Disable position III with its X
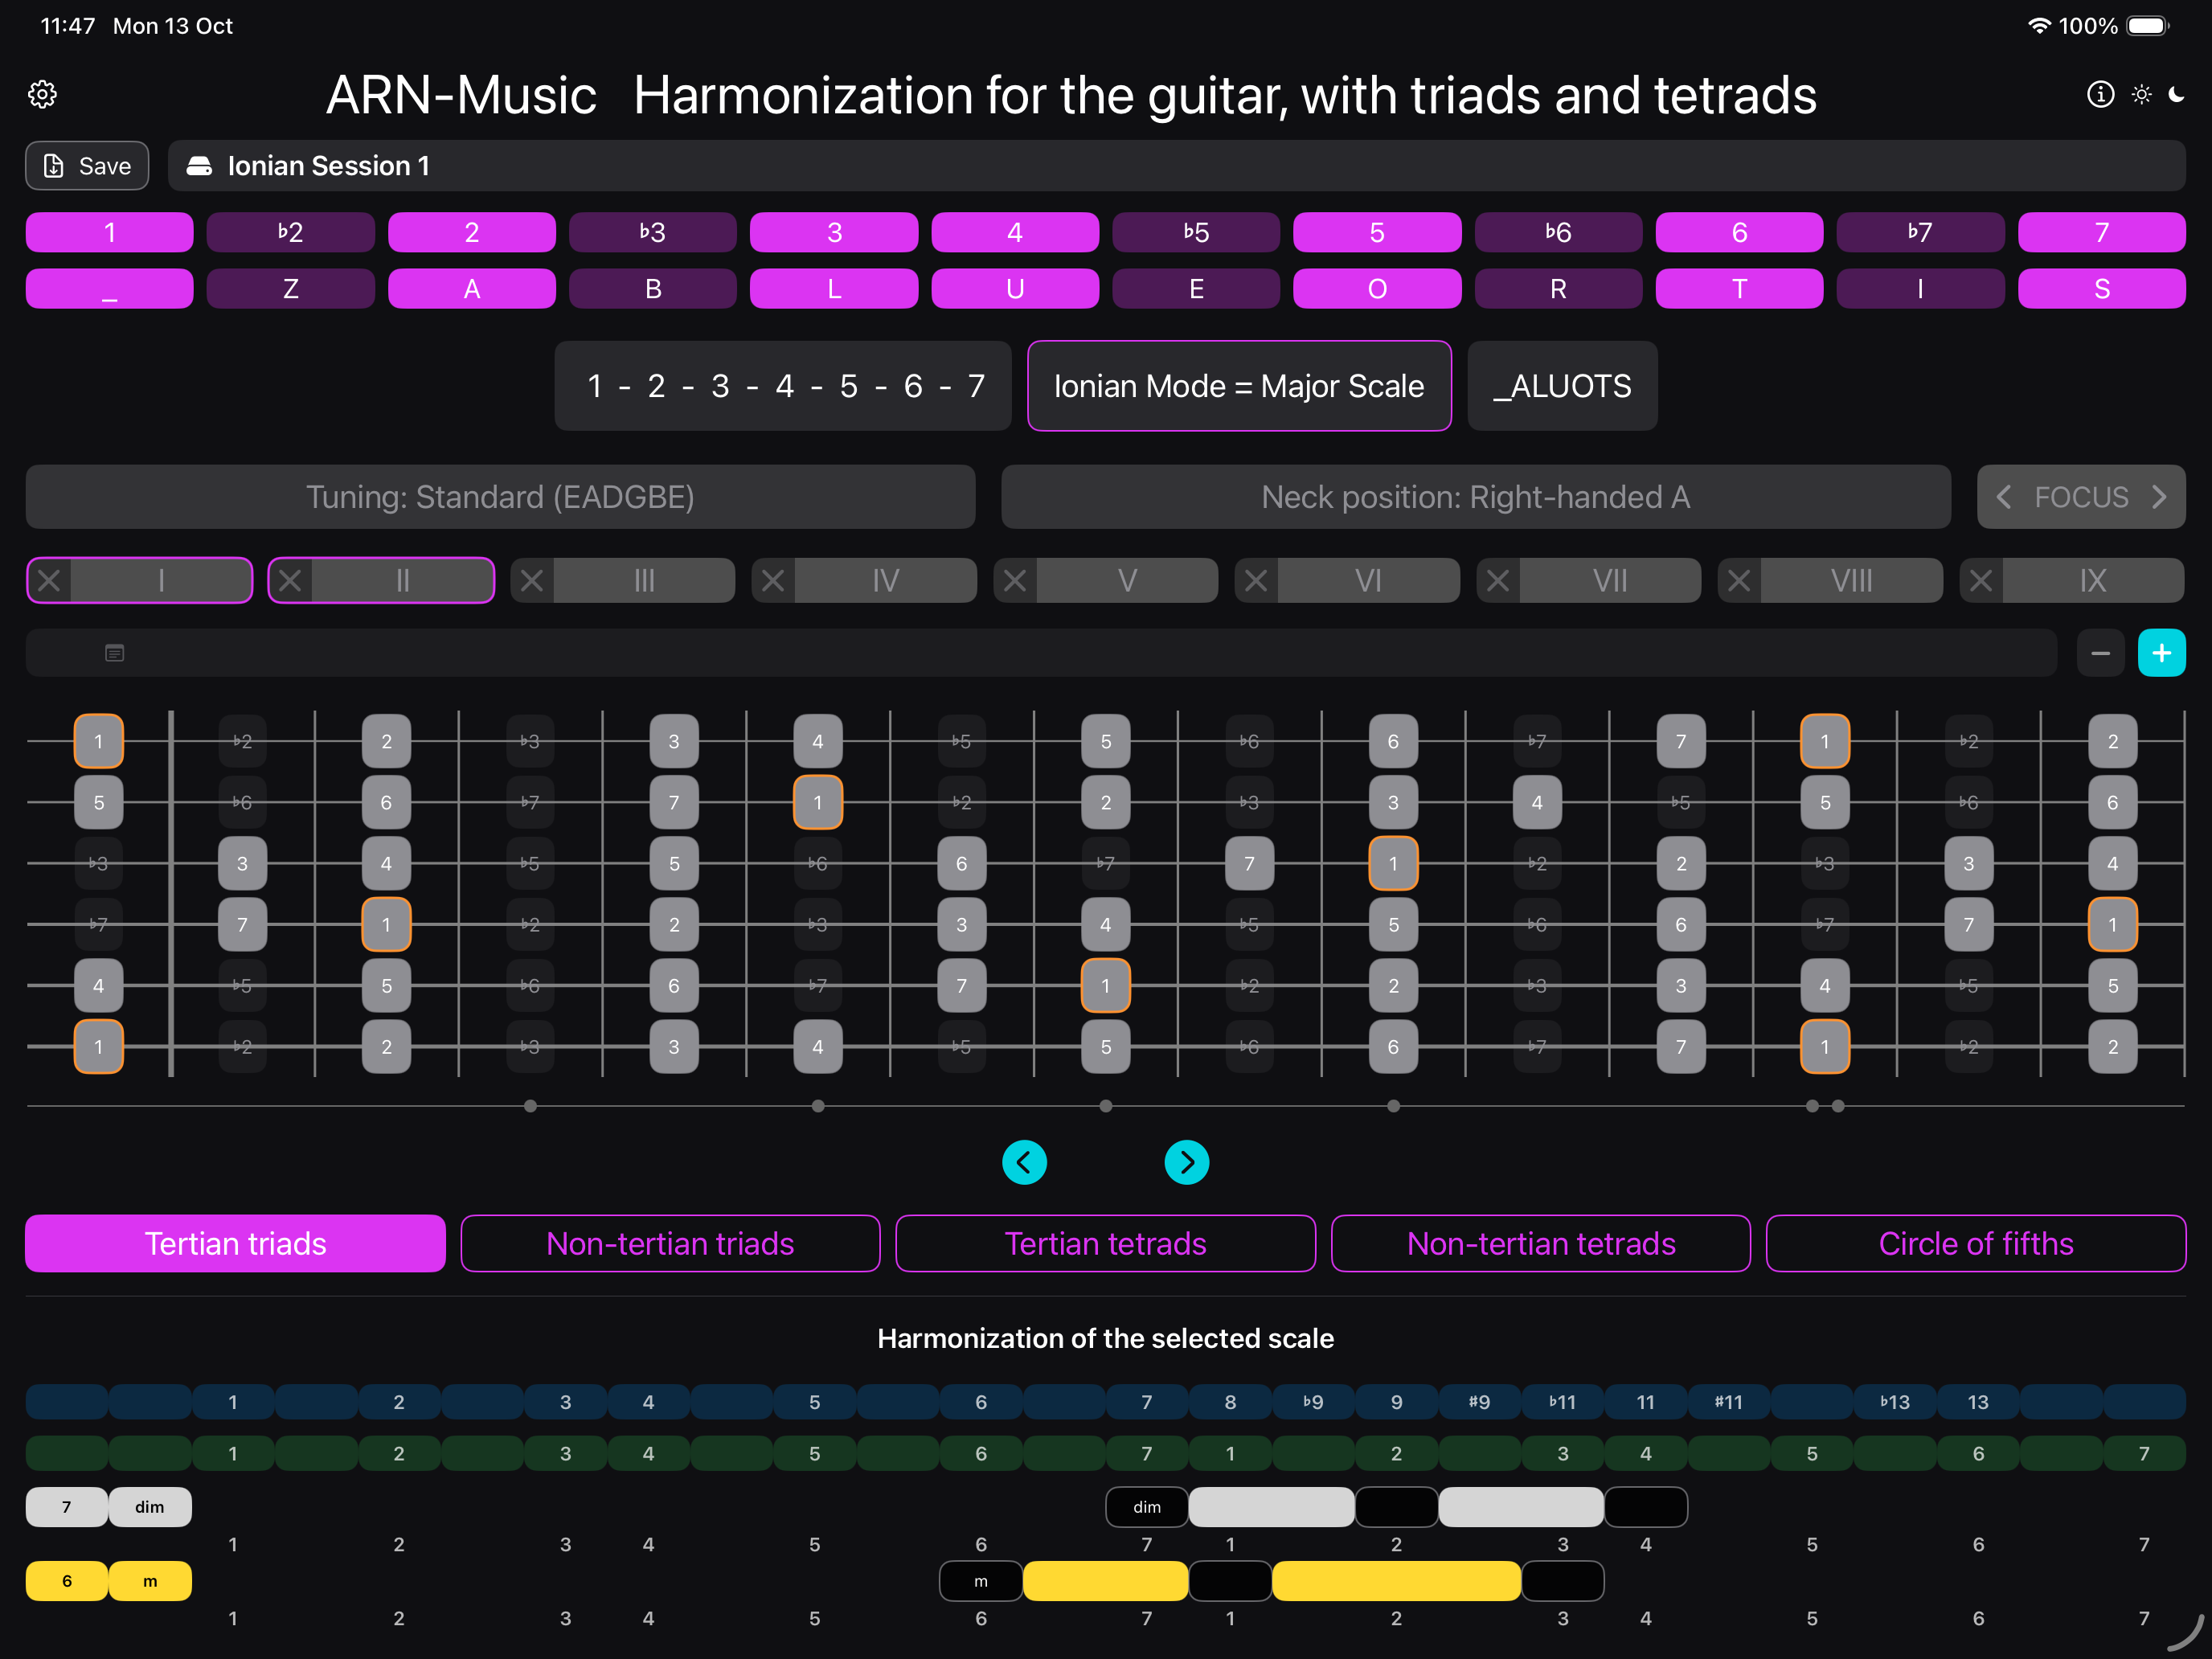Image resolution: width=2212 pixels, height=1659 pixels. (x=532, y=581)
